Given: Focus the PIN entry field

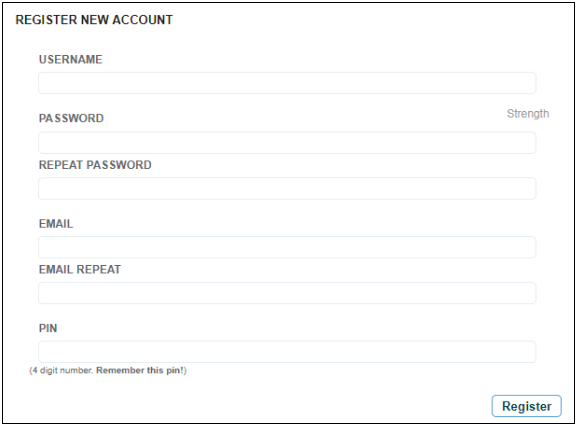Looking at the screenshot, I should tap(287, 352).
